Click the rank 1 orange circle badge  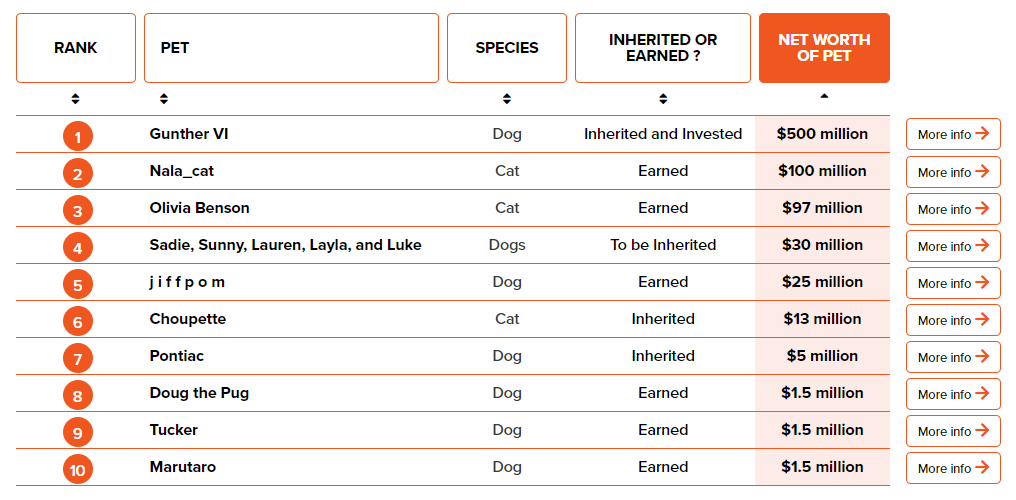[78, 136]
